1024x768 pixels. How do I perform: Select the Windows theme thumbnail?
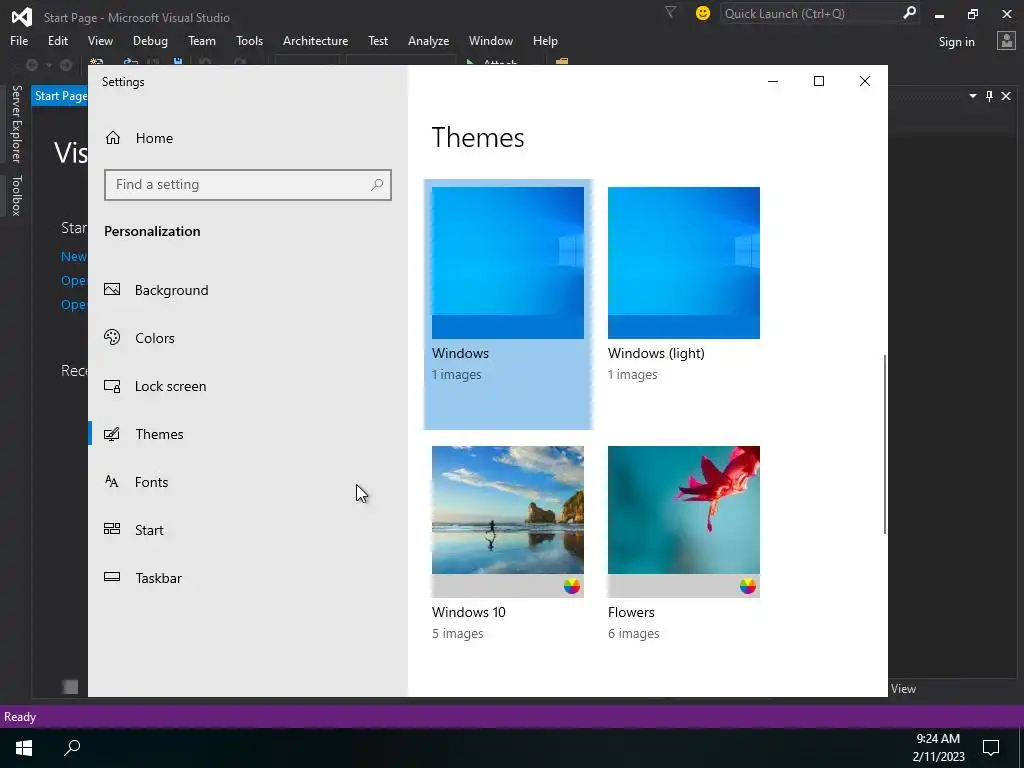(507, 263)
